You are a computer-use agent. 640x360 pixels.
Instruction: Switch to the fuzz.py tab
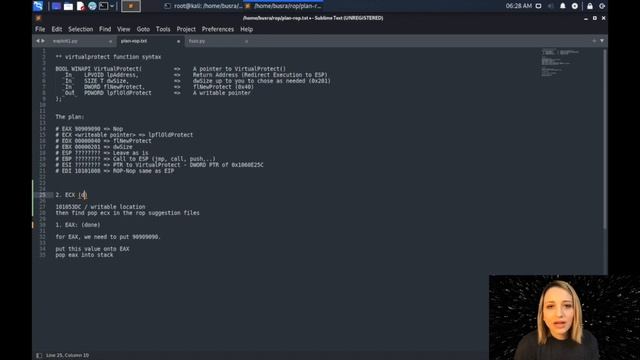tap(218, 41)
